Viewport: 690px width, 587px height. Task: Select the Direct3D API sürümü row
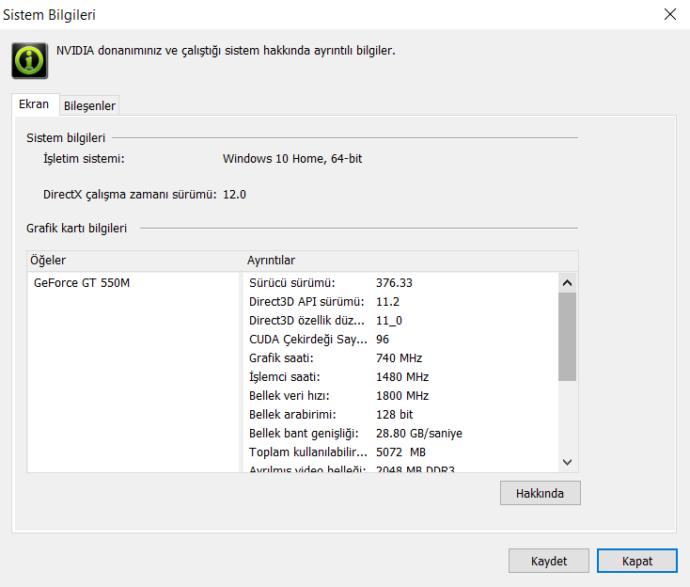point(400,302)
